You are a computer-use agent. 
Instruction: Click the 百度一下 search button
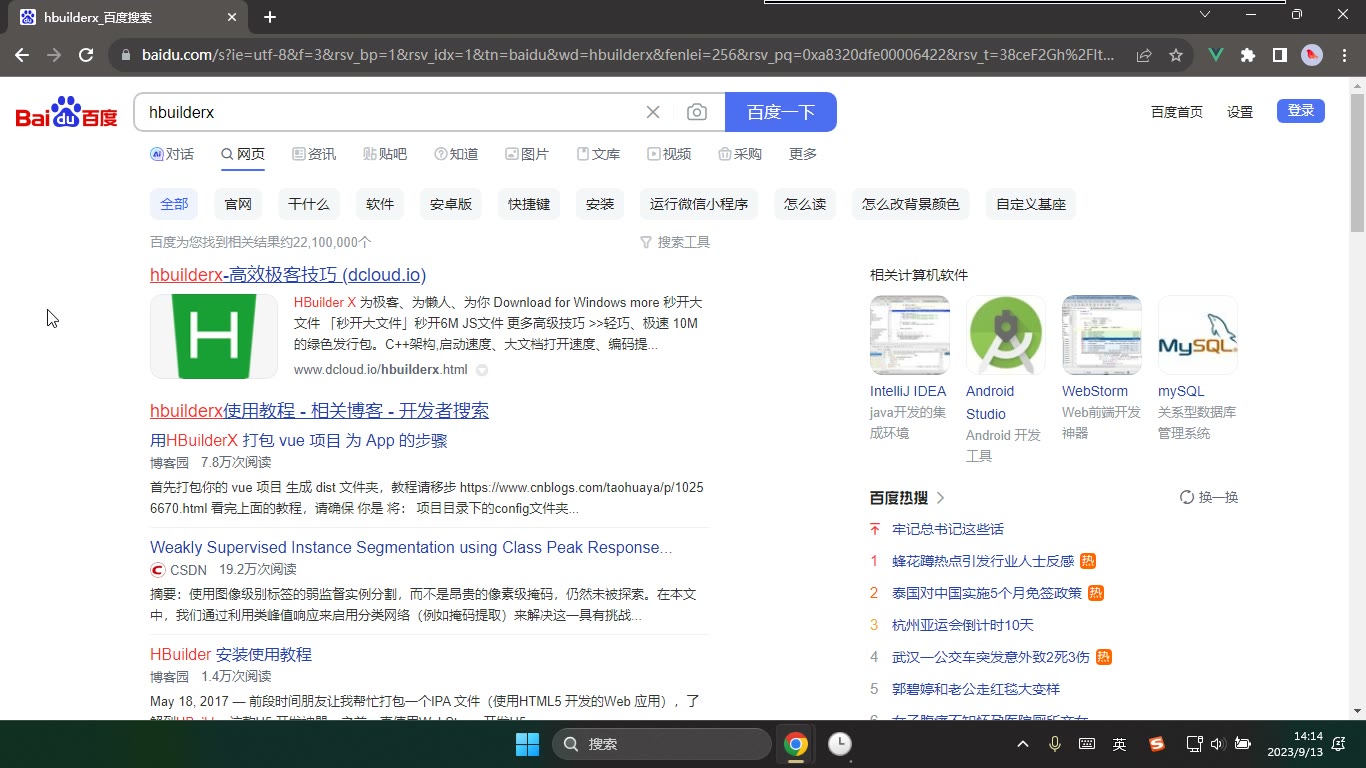tap(781, 112)
